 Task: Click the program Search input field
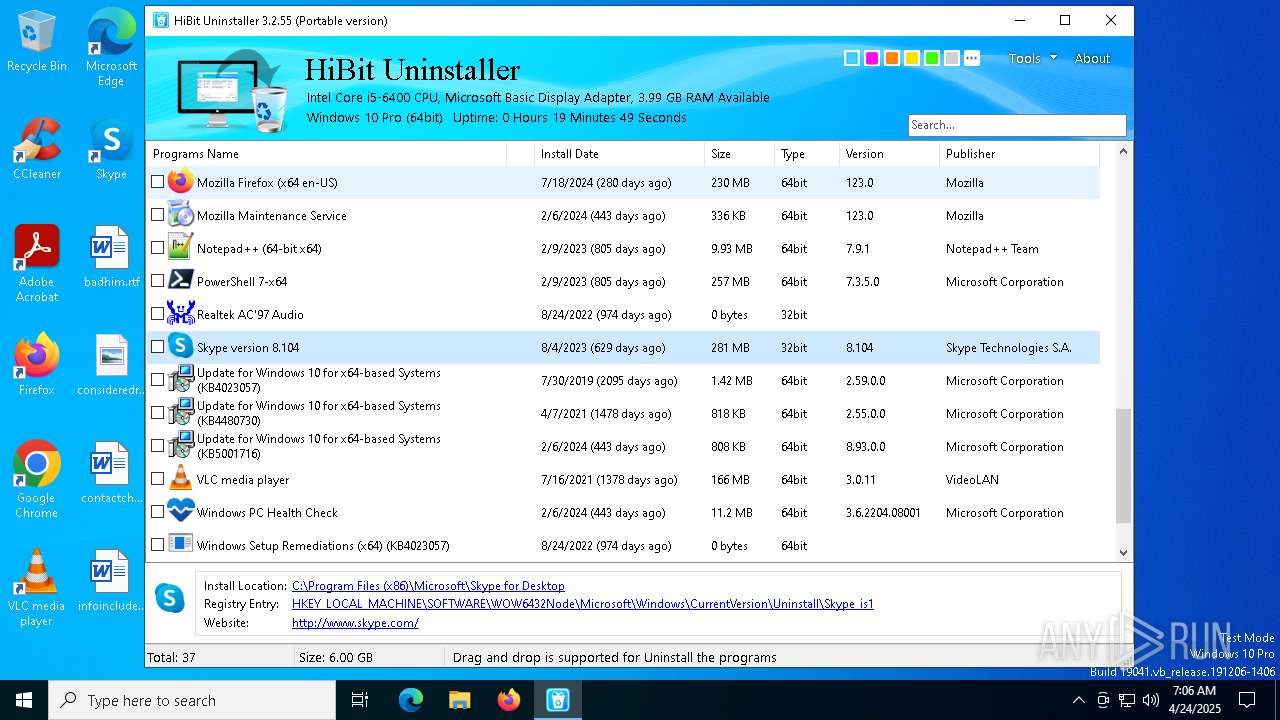coord(1017,125)
